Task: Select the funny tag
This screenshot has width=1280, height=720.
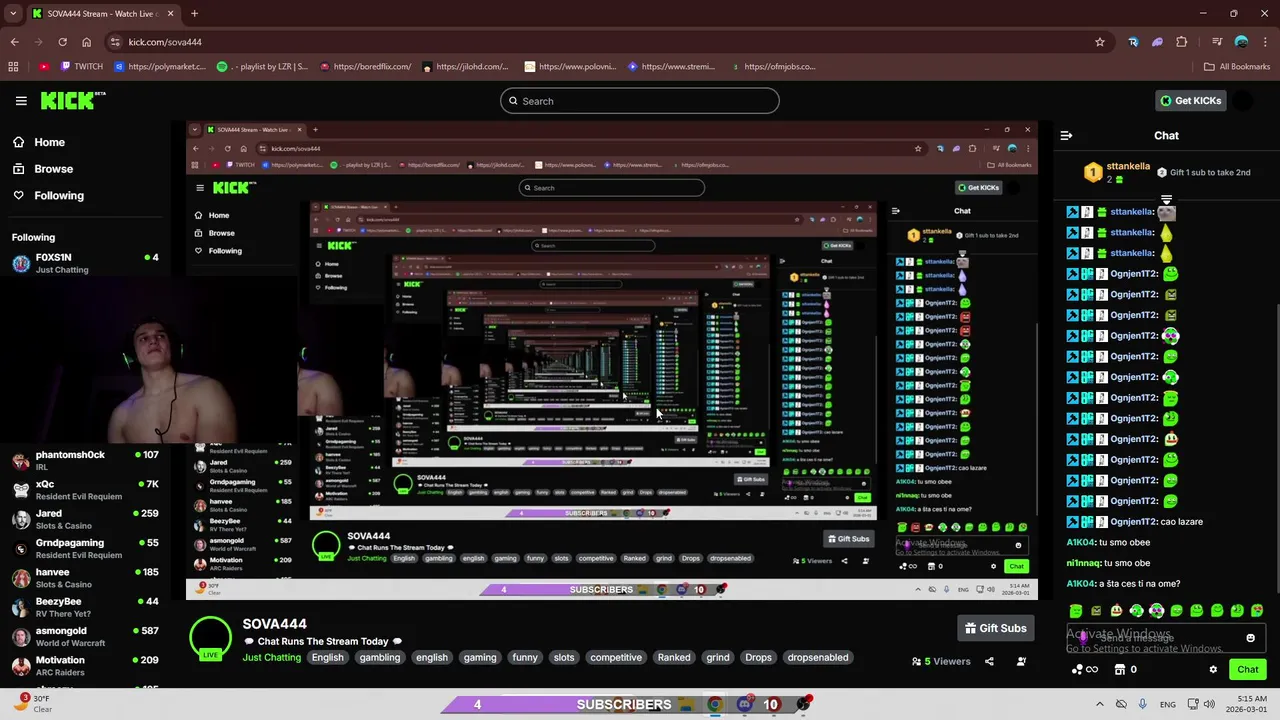Action: [x=525, y=657]
